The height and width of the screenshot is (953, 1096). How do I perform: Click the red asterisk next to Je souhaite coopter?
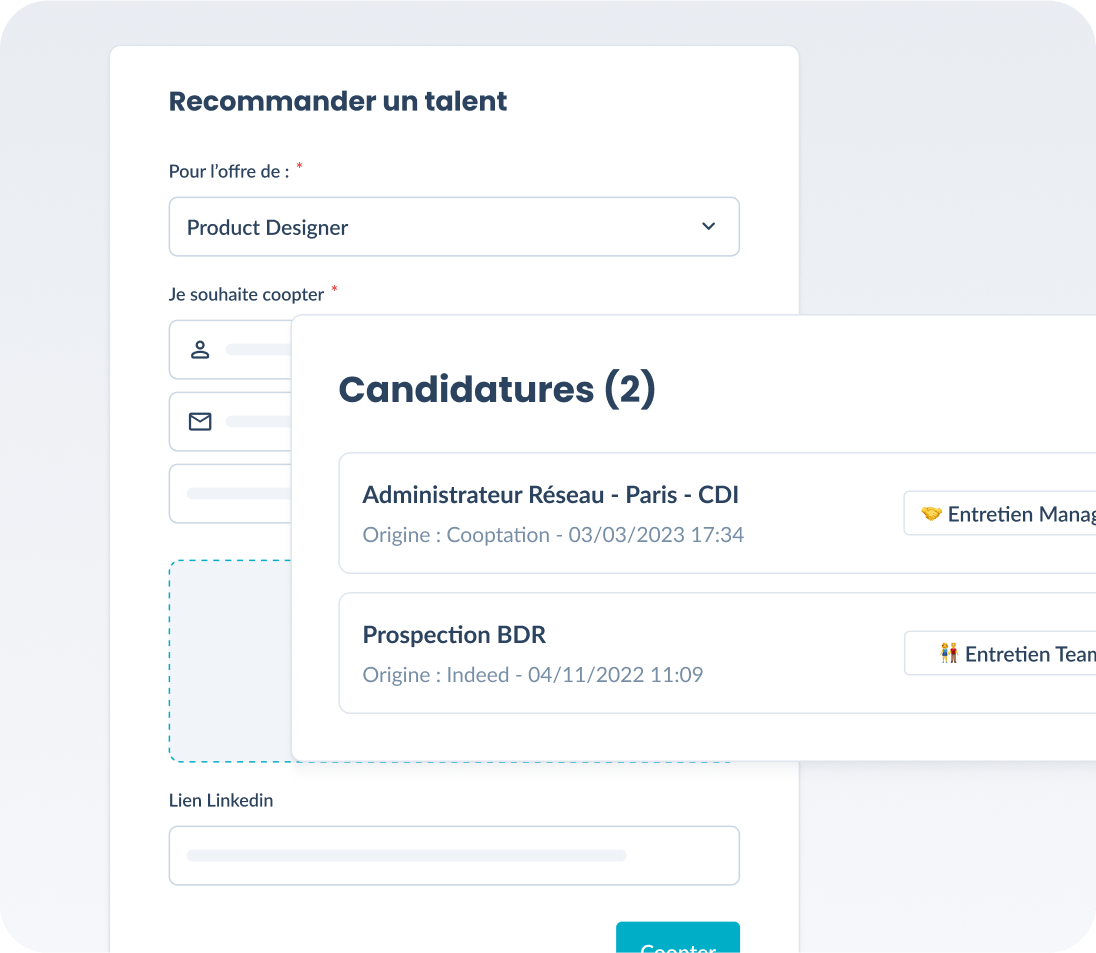[334, 289]
